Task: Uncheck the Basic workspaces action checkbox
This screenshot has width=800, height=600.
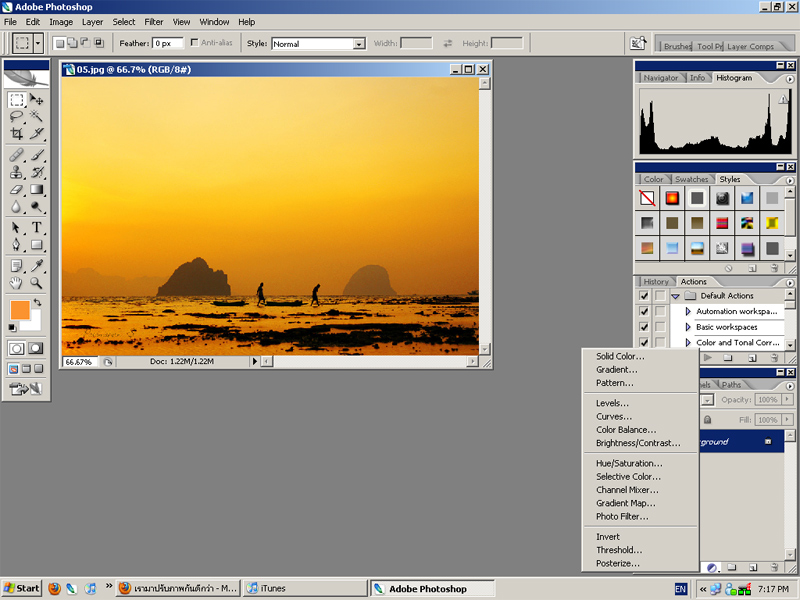Action: (x=644, y=327)
